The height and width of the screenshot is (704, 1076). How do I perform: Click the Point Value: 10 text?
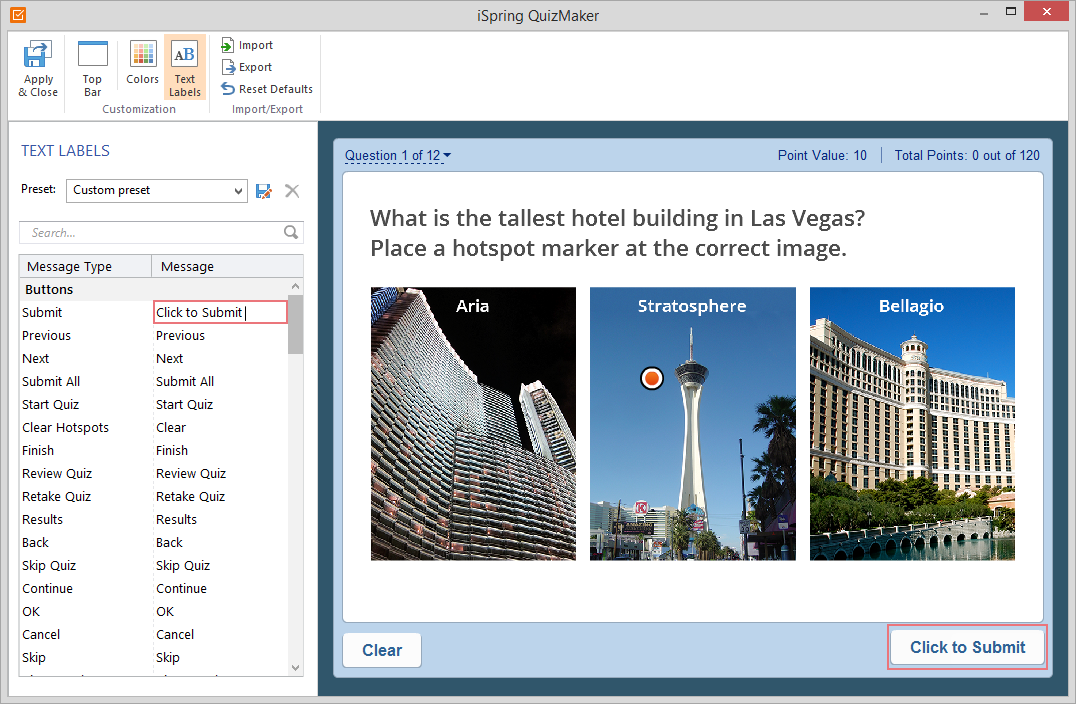pos(822,156)
